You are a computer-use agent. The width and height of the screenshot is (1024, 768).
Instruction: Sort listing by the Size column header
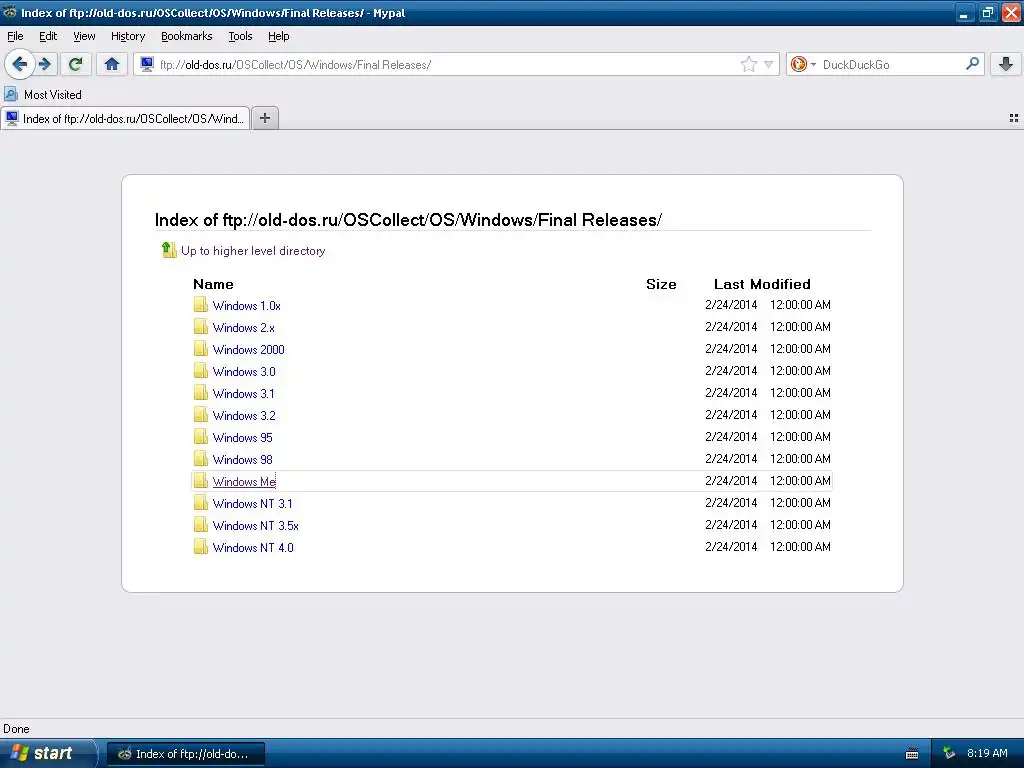661,284
